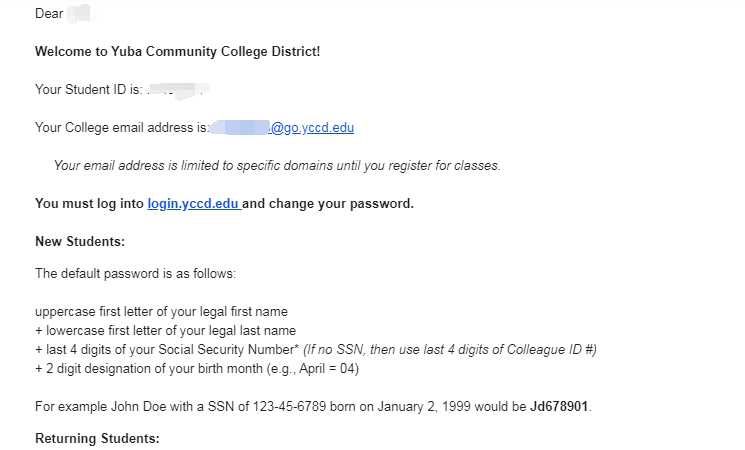Click the line about uppercase first letter

(162, 312)
